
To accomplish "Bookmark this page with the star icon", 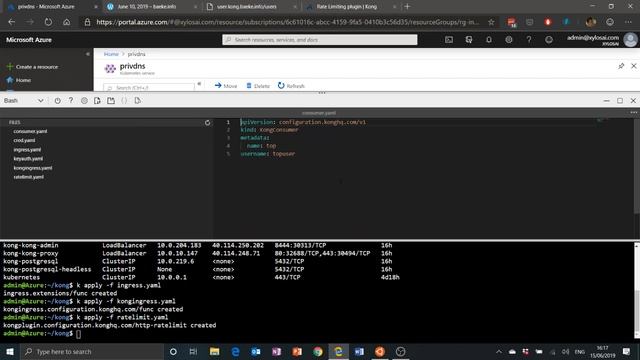I will pos(491,22).
